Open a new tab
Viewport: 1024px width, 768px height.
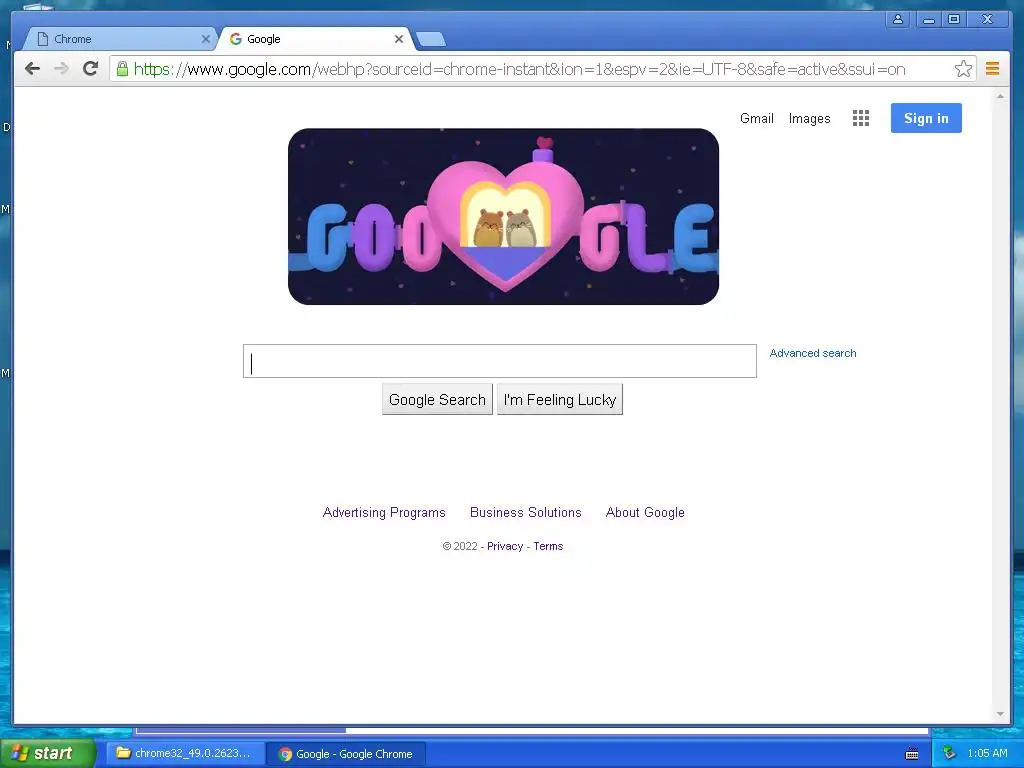tap(431, 40)
